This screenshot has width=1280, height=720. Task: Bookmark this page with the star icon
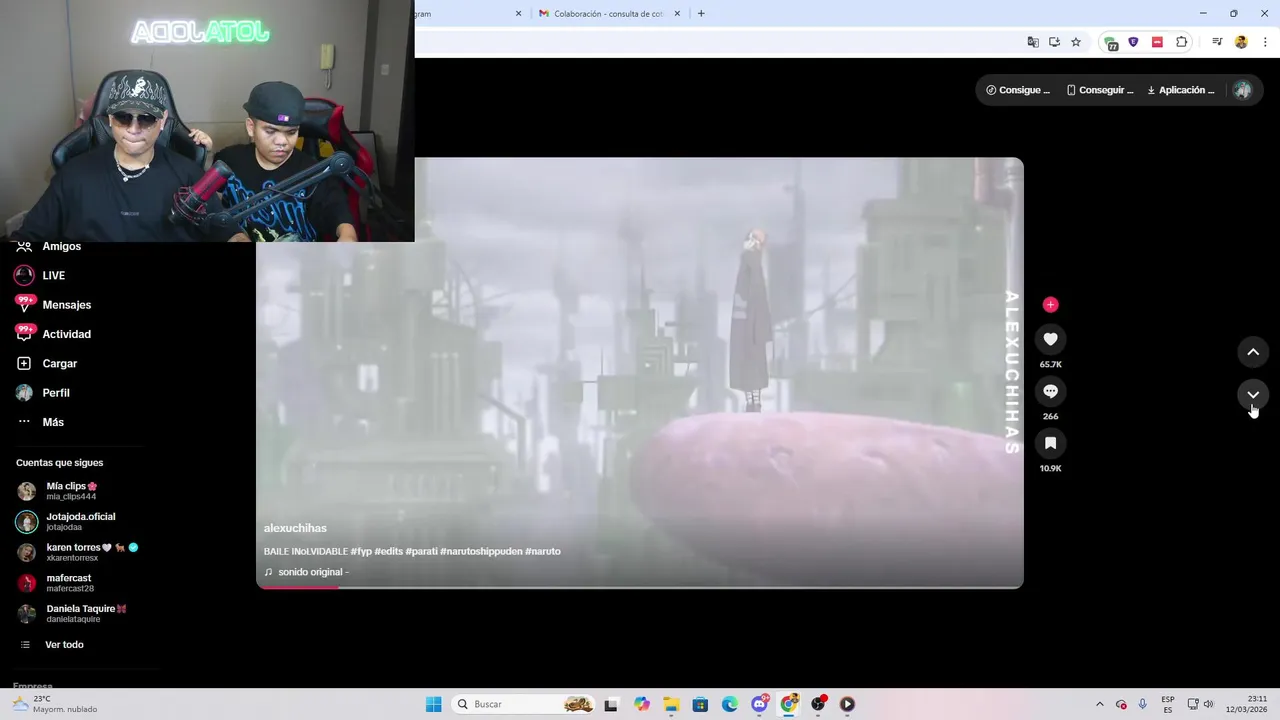[1076, 42]
